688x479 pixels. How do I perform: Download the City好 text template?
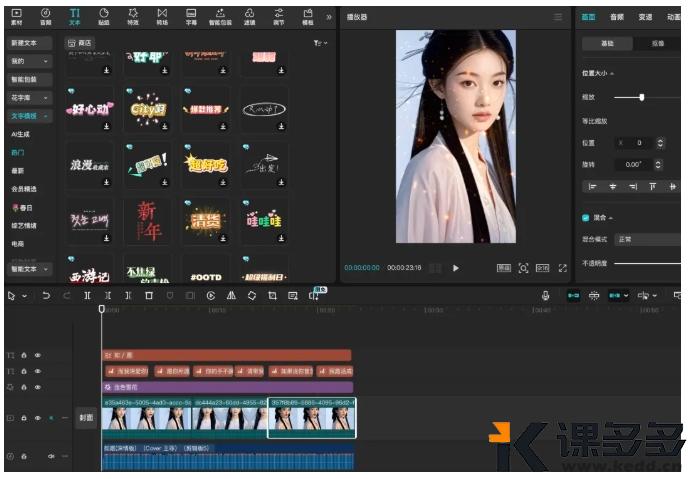pos(165,126)
